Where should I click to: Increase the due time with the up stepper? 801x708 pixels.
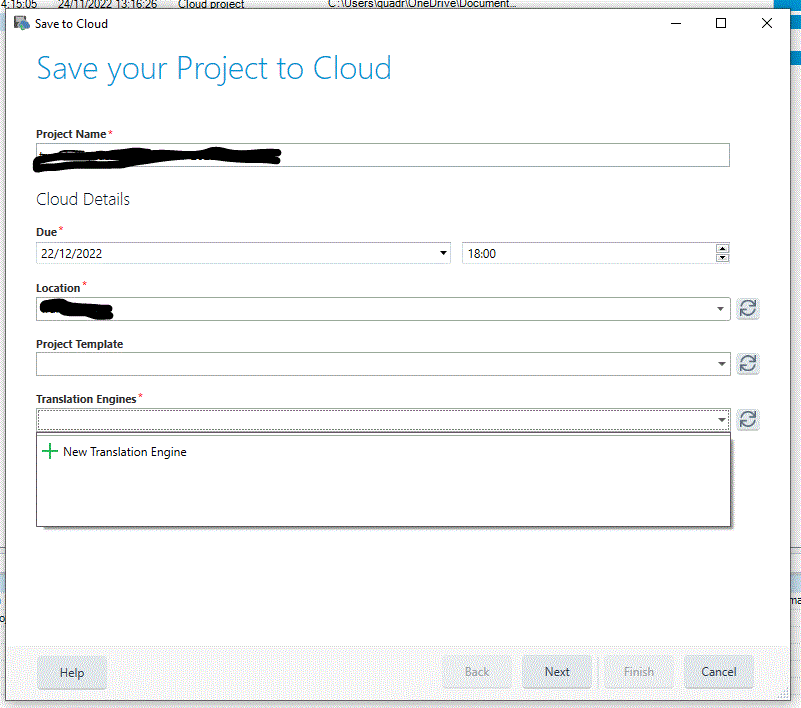click(x=722, y=248)
